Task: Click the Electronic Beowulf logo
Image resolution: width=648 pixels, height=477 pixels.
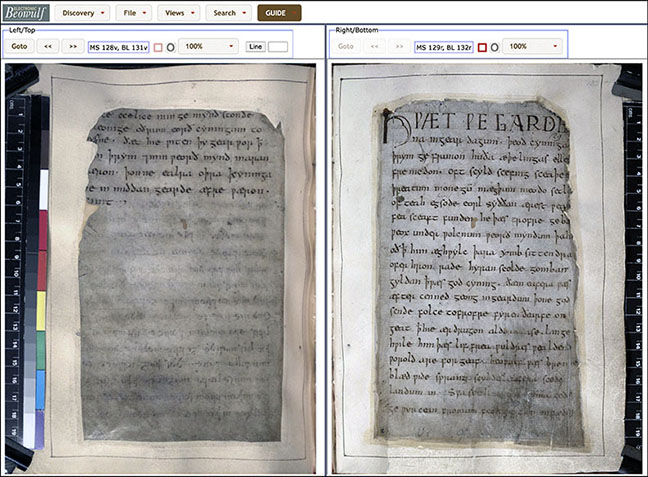Action: (26, 13)
